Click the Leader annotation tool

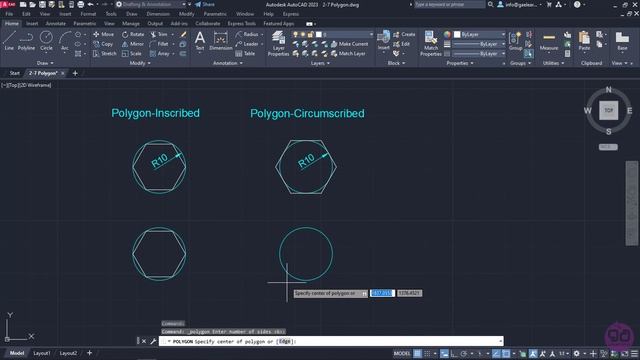247,44
